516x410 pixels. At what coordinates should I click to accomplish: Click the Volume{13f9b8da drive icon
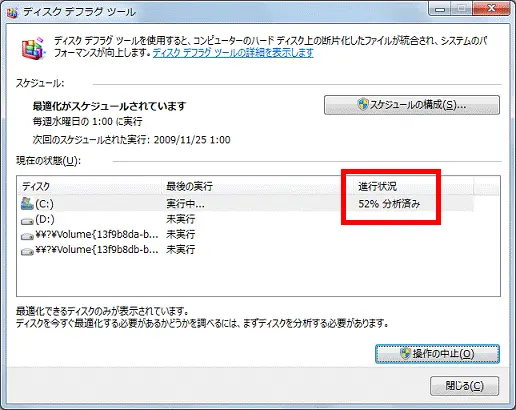pyautogui.click(x=27, y=236)
